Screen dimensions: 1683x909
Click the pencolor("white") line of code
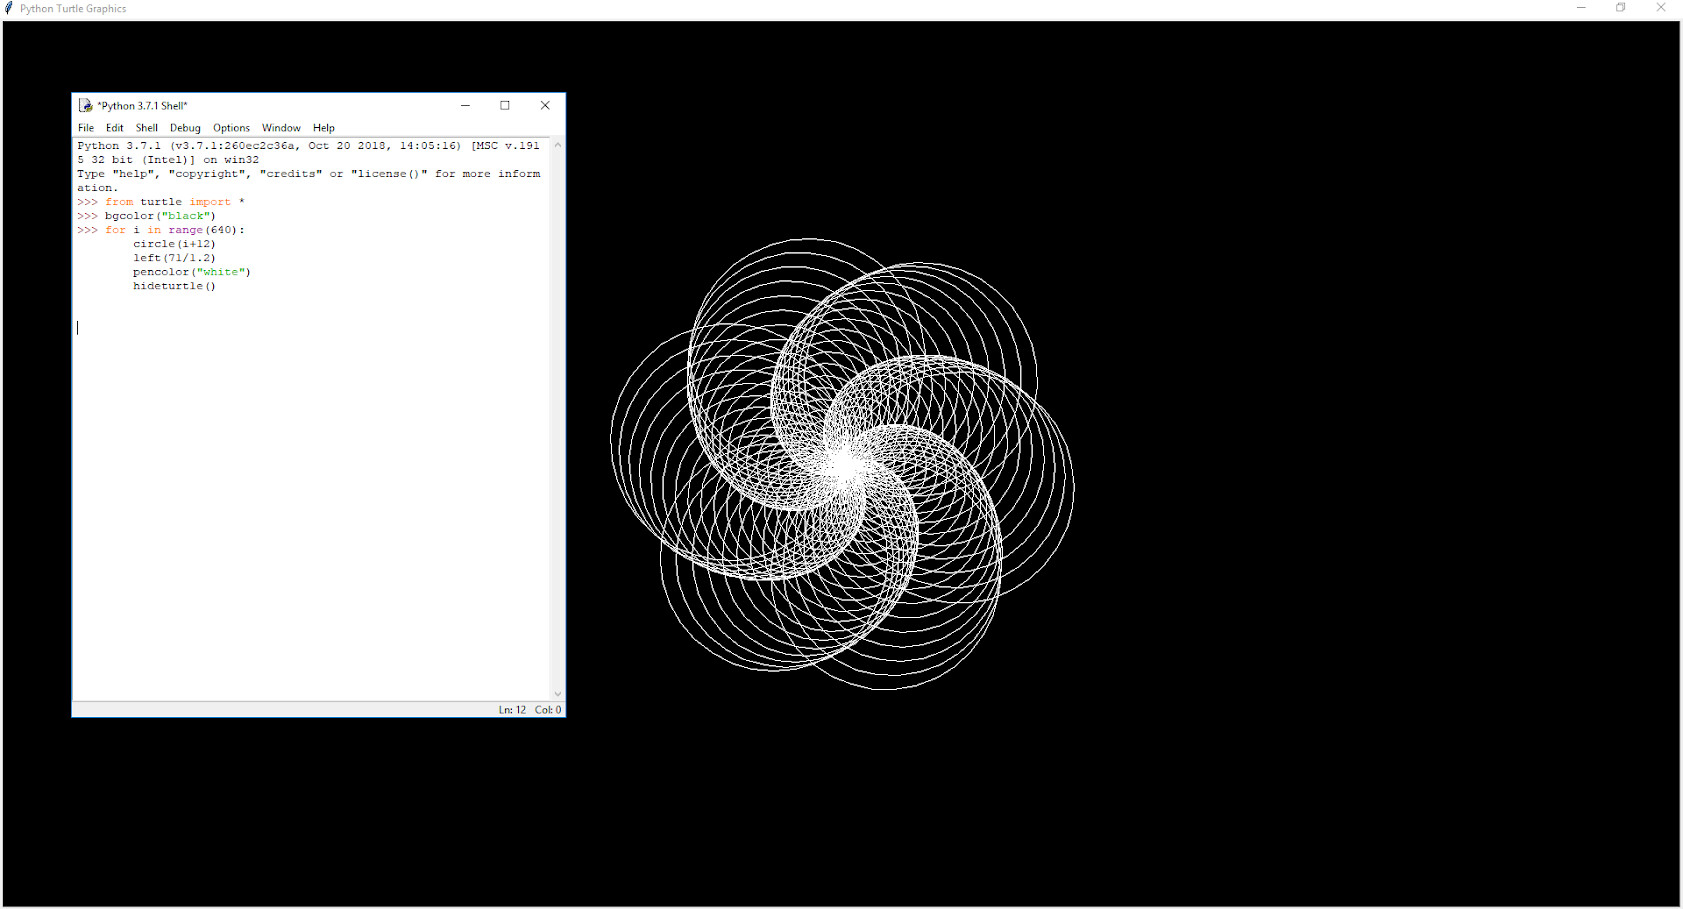click(192, 271)
